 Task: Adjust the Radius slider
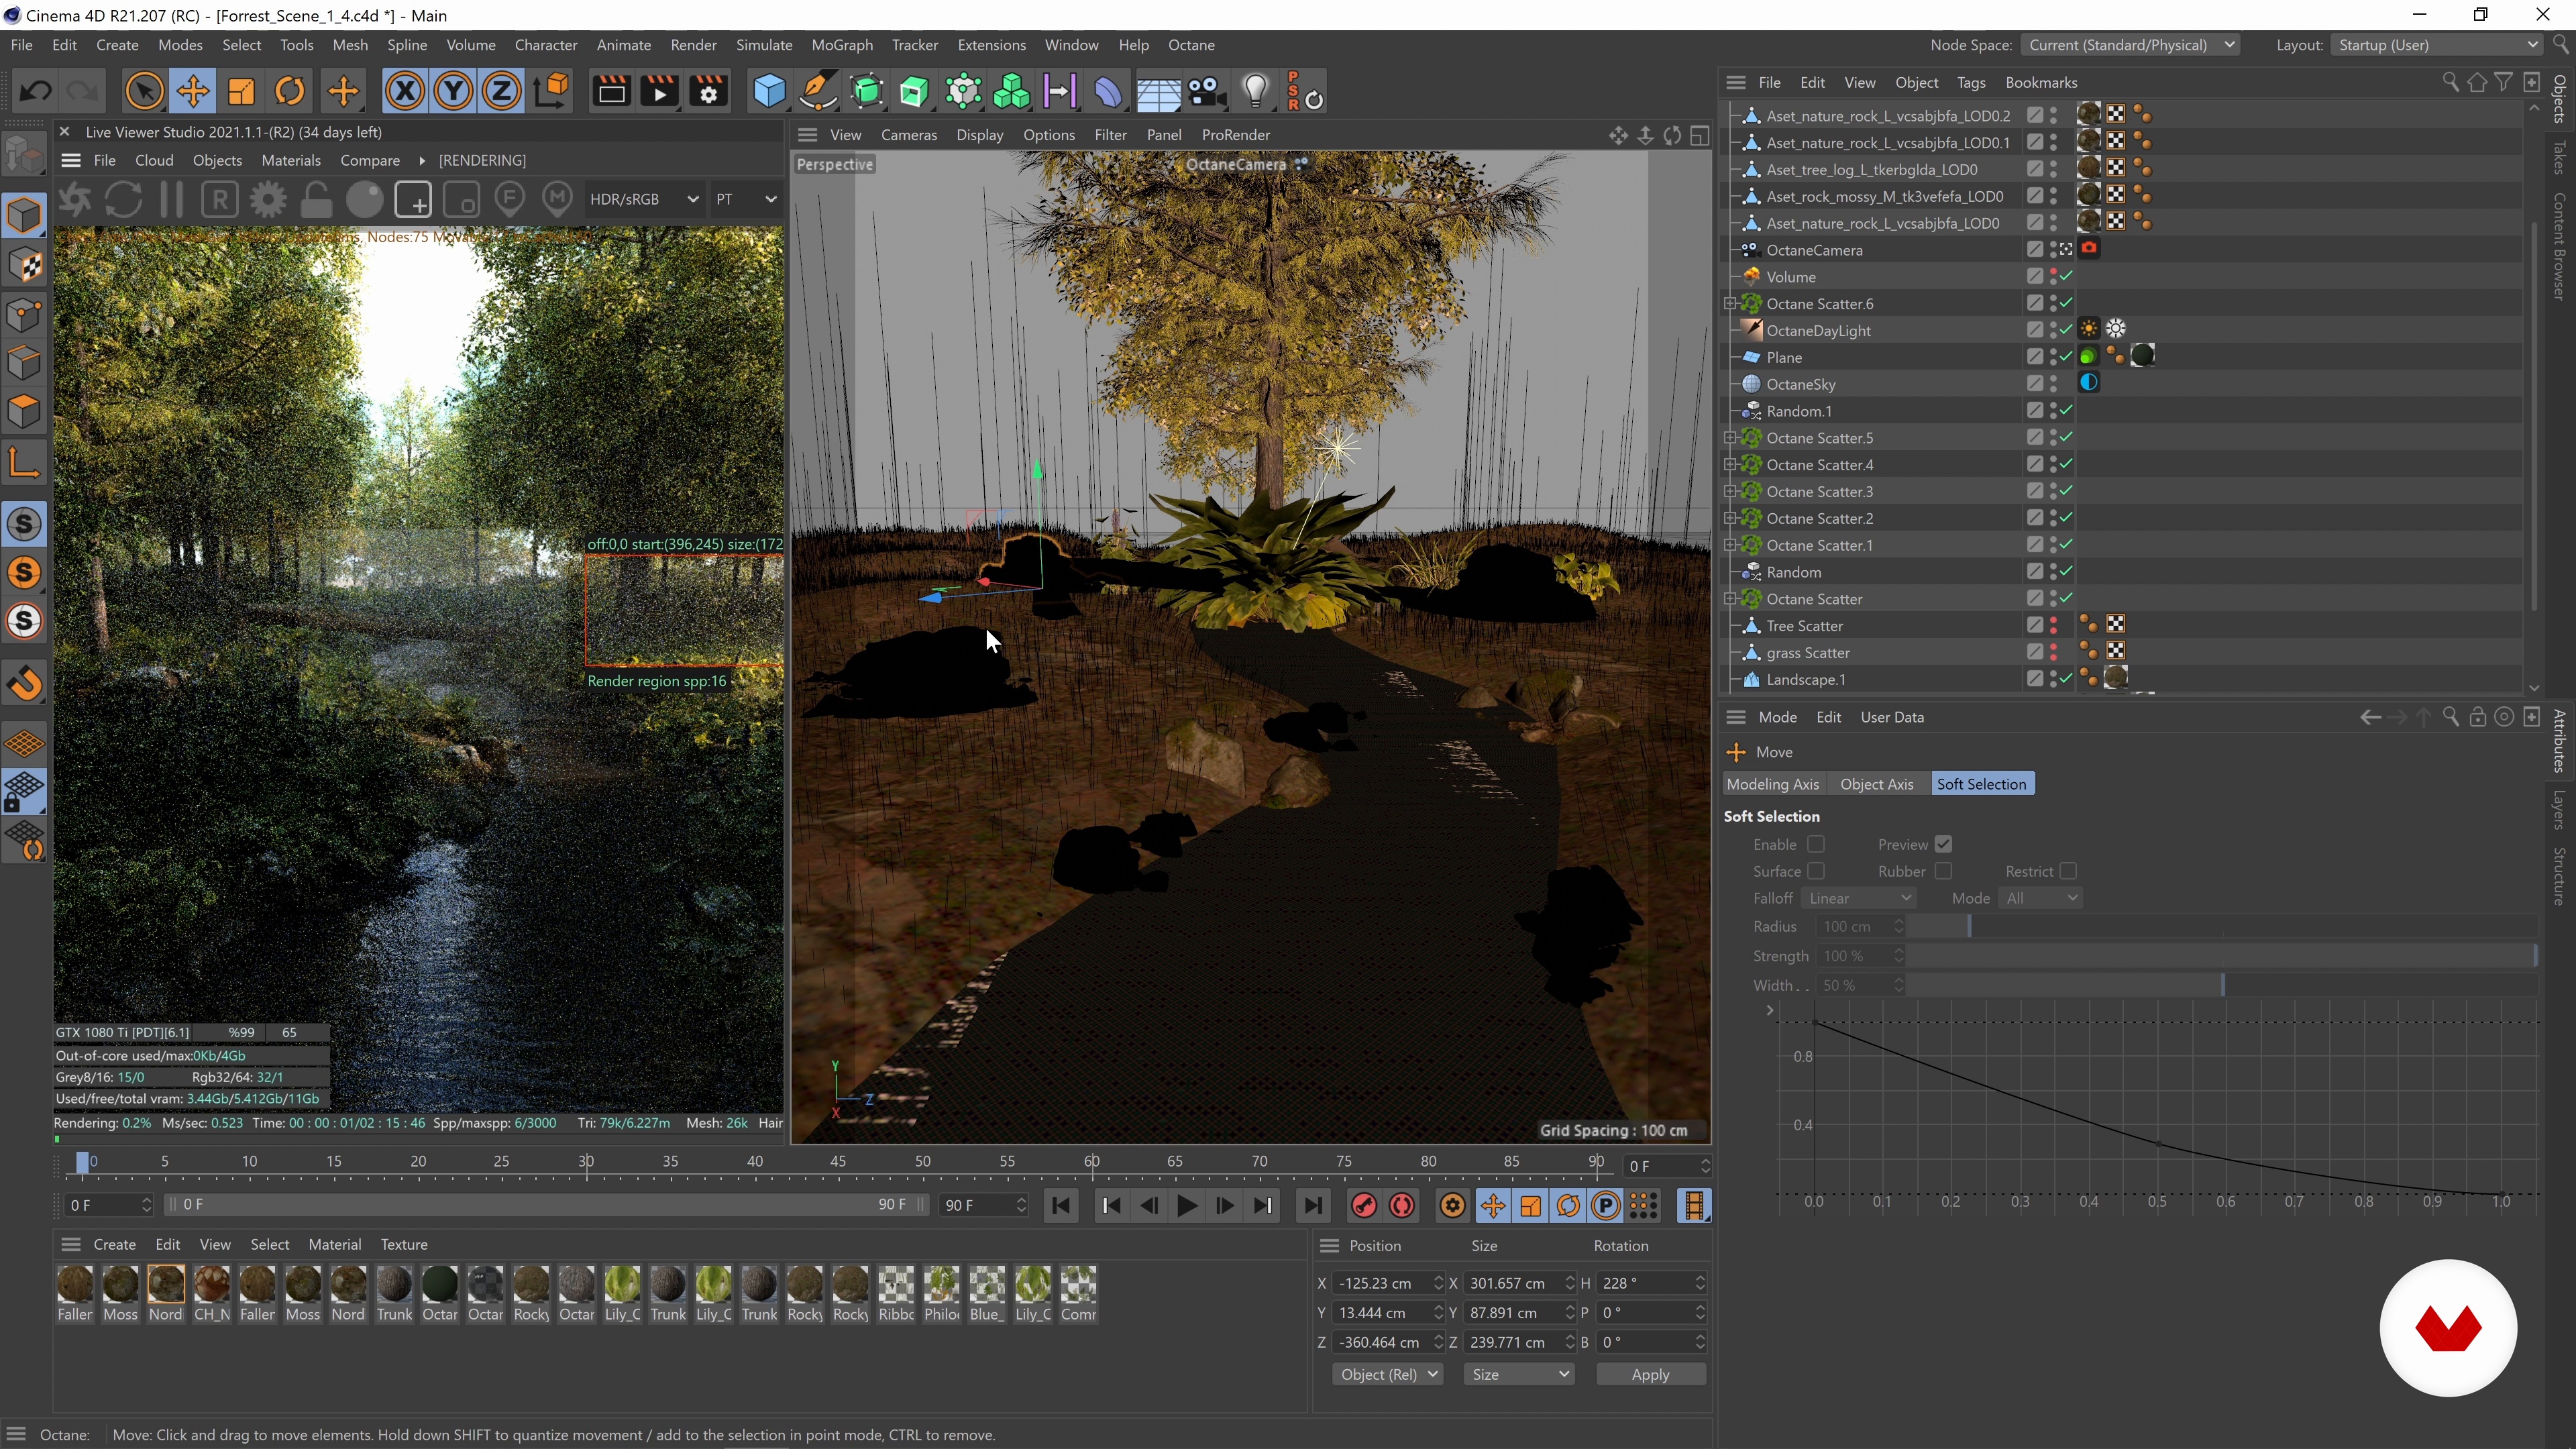(x=2222, y=927)
